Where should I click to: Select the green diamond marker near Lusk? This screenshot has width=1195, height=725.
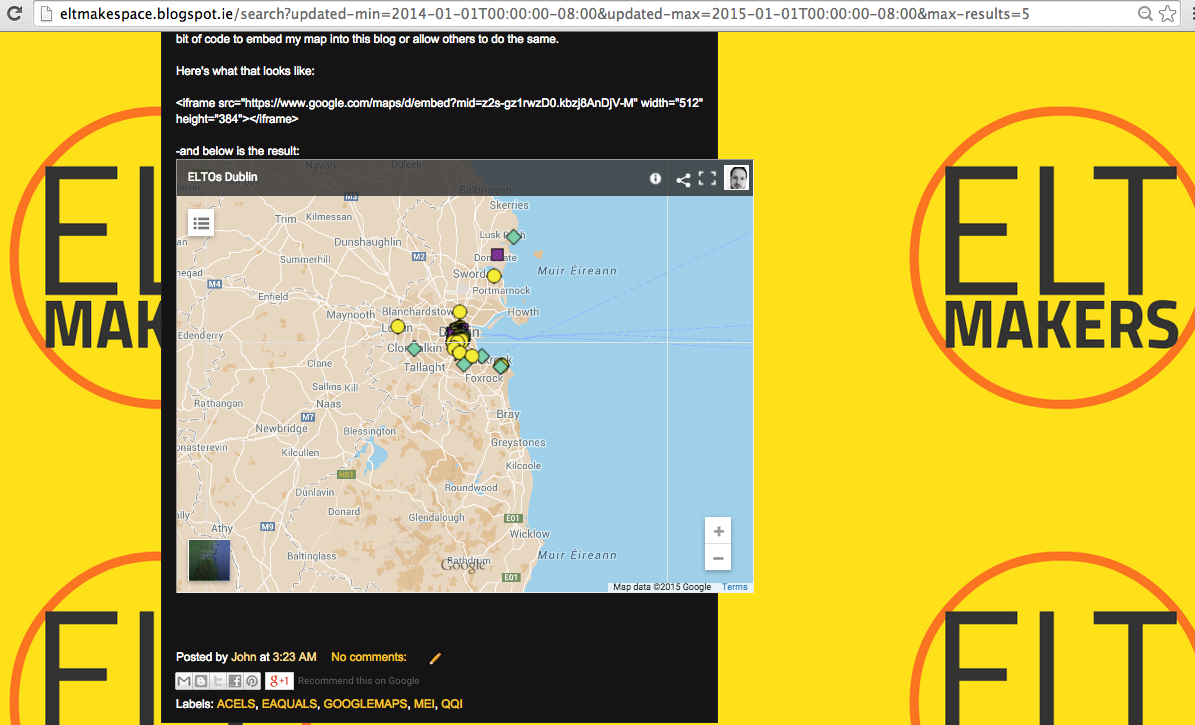coord(514,237)
